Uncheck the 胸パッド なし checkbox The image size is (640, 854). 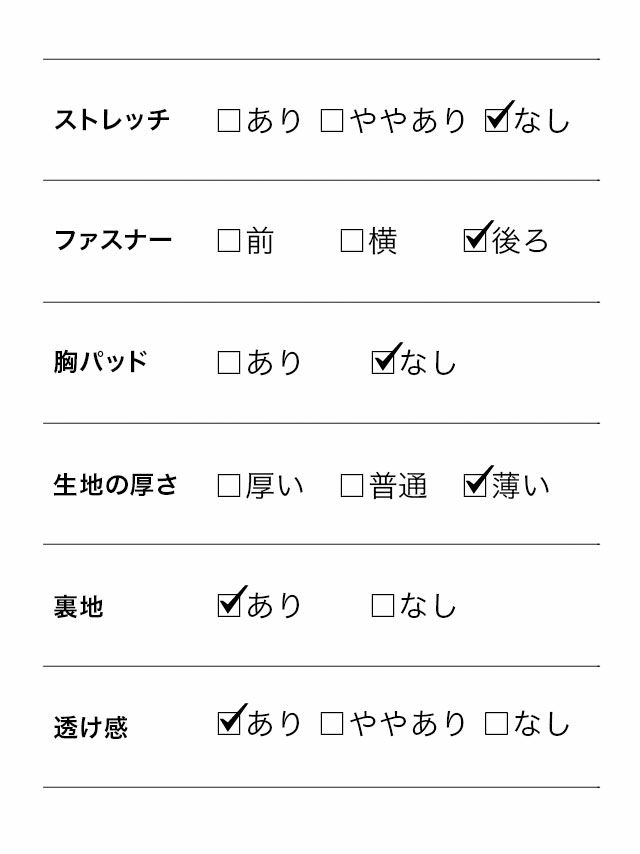pyautogui.click(x=383, y=363)
